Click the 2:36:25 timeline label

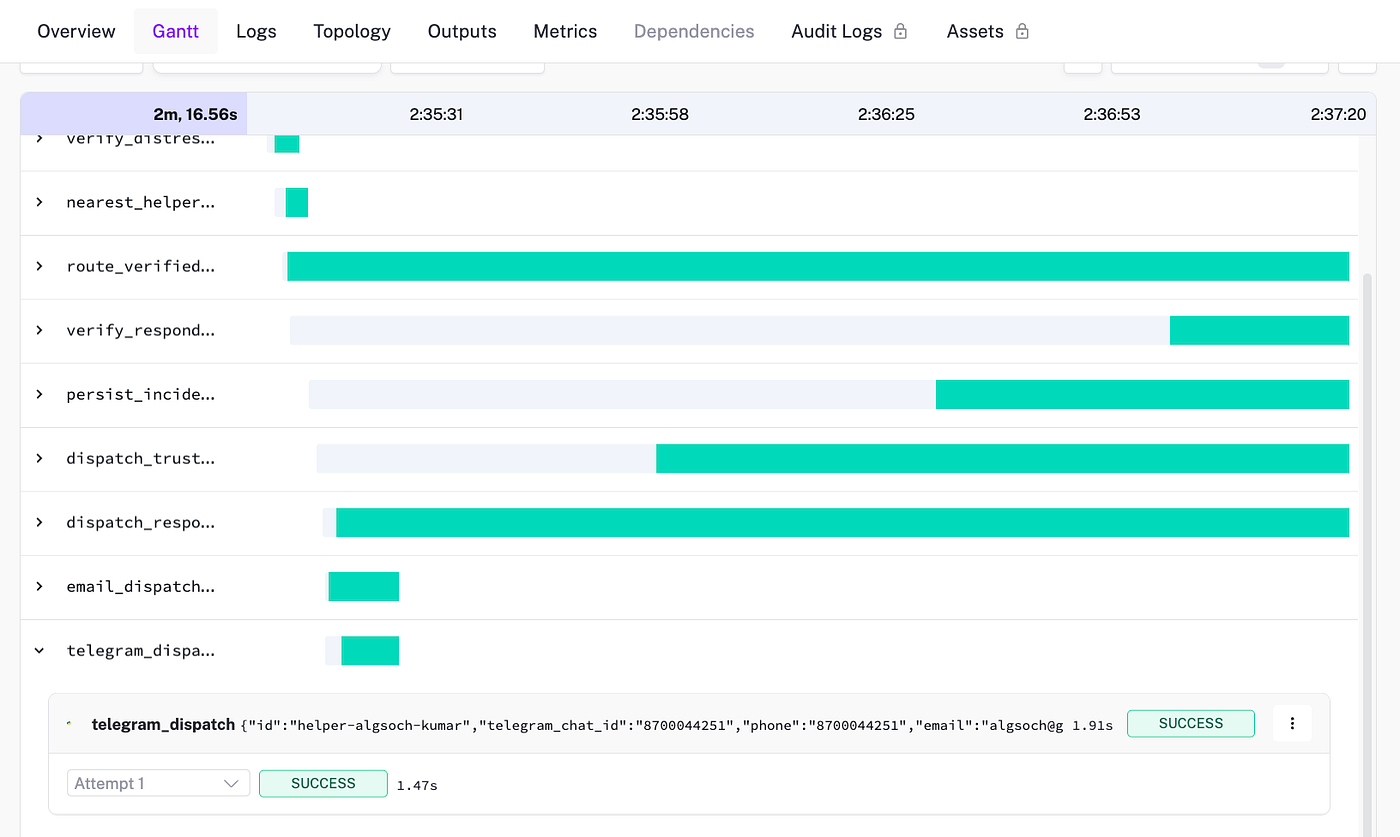(886, 114)
